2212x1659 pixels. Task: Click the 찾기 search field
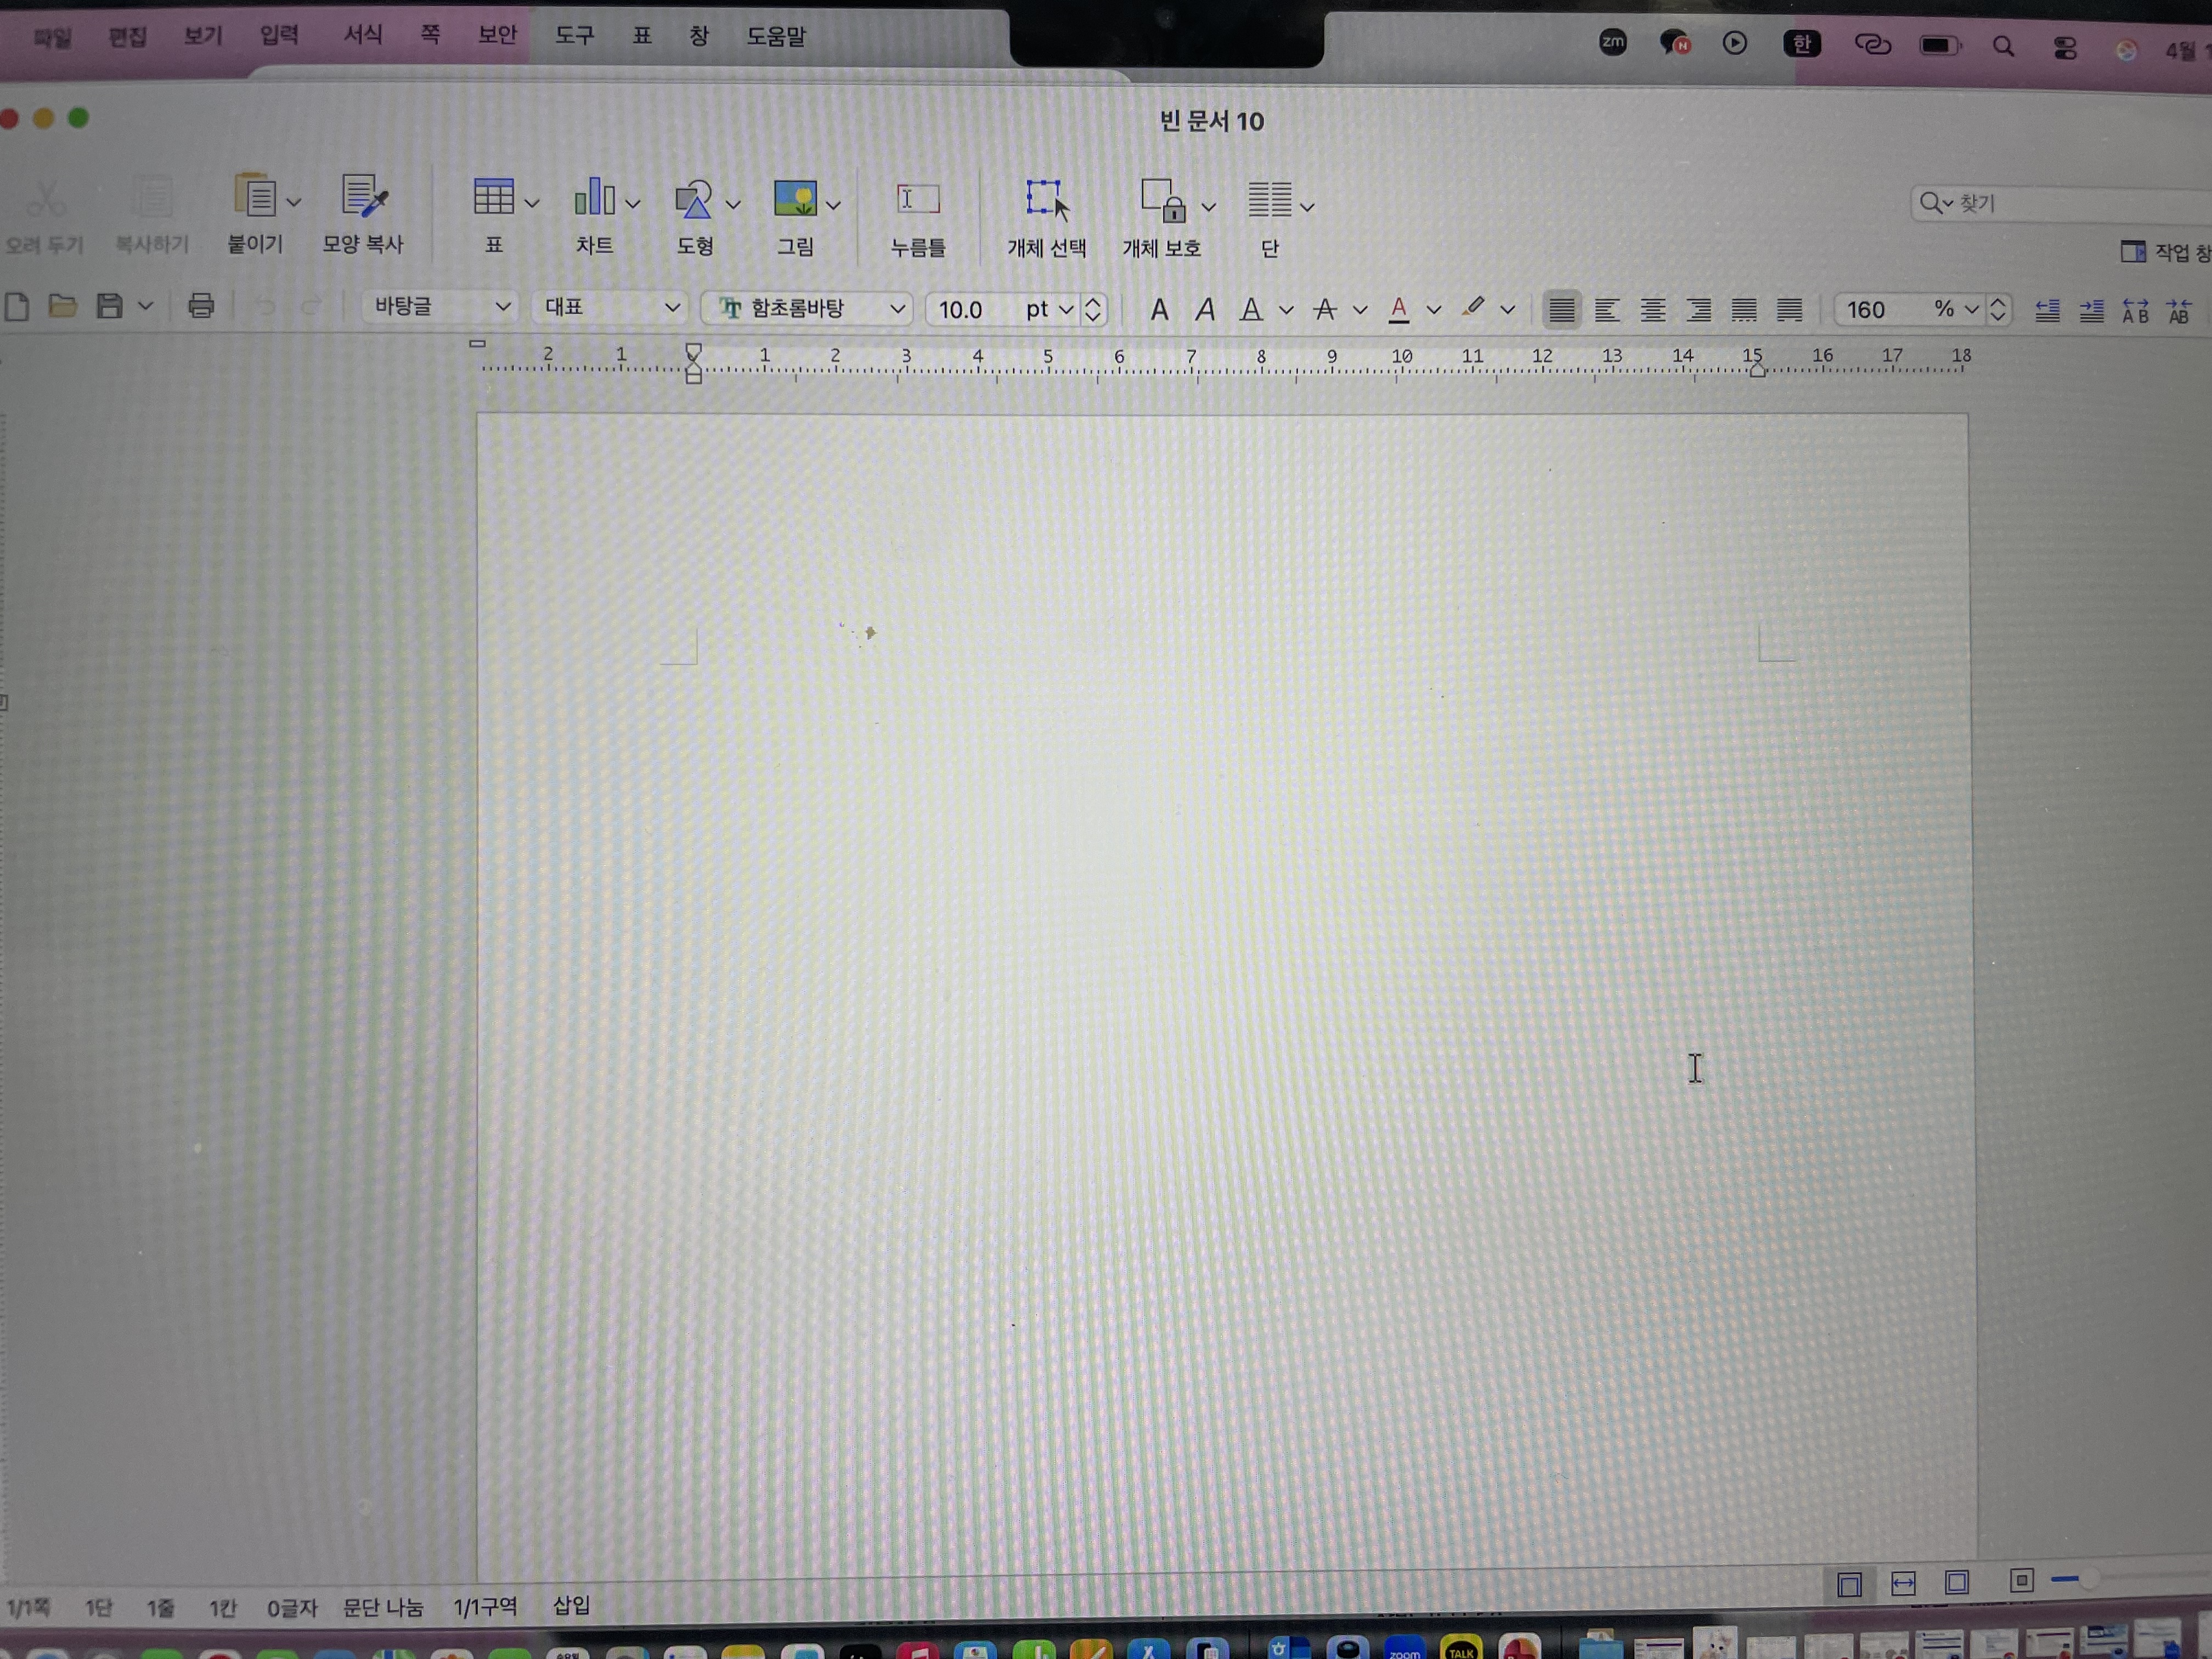[2061, 203]
